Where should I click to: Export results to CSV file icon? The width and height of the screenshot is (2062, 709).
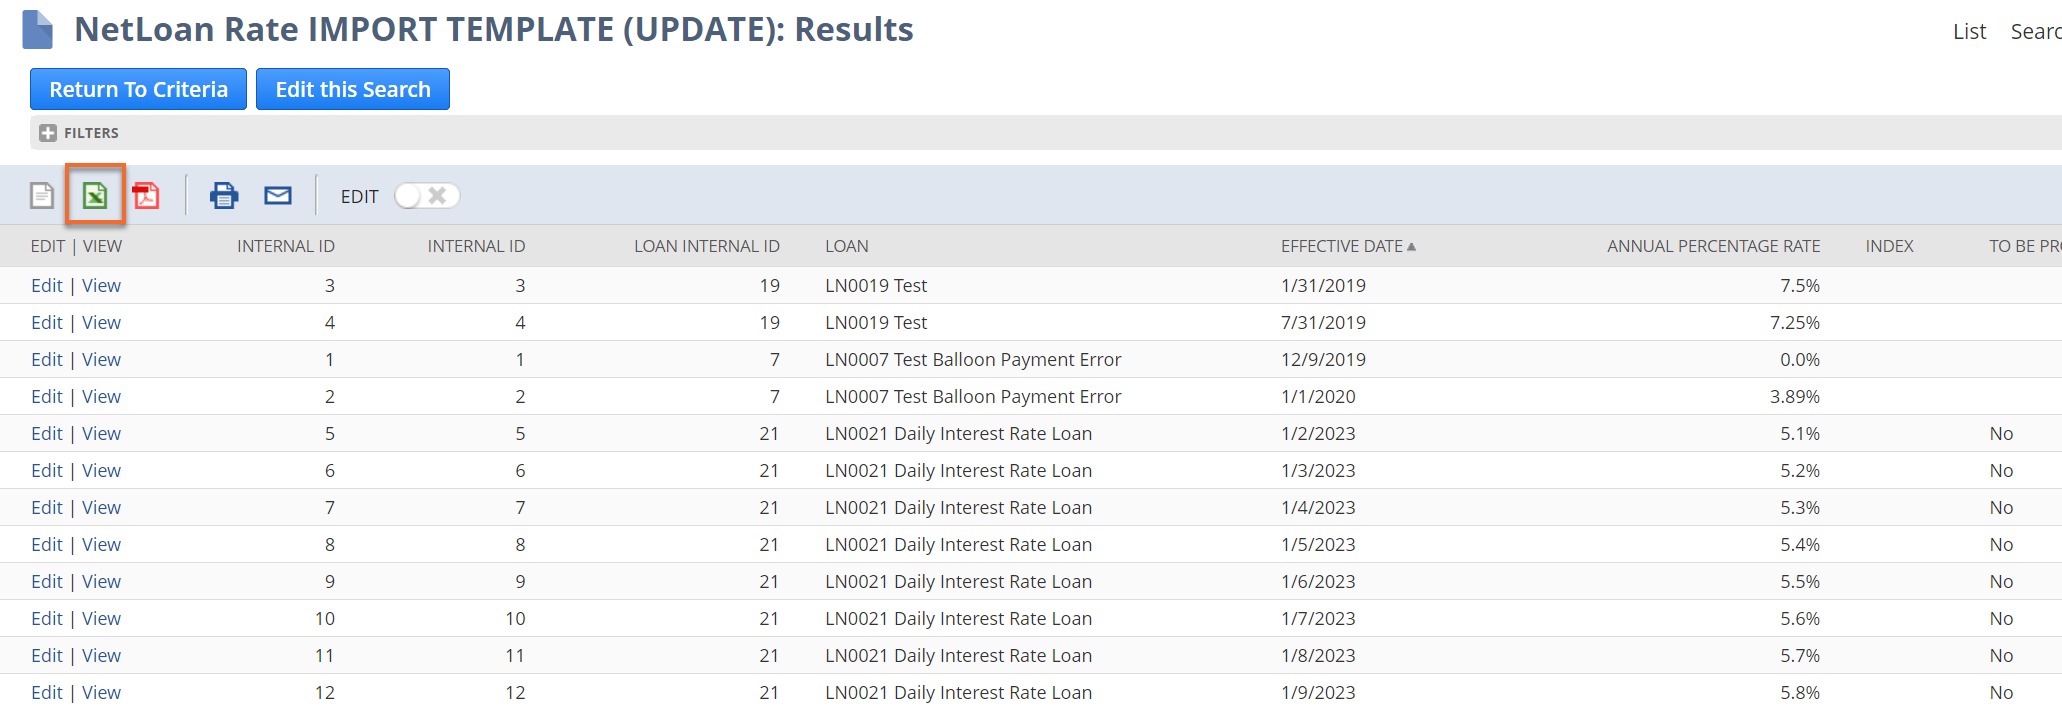[42, 196]
